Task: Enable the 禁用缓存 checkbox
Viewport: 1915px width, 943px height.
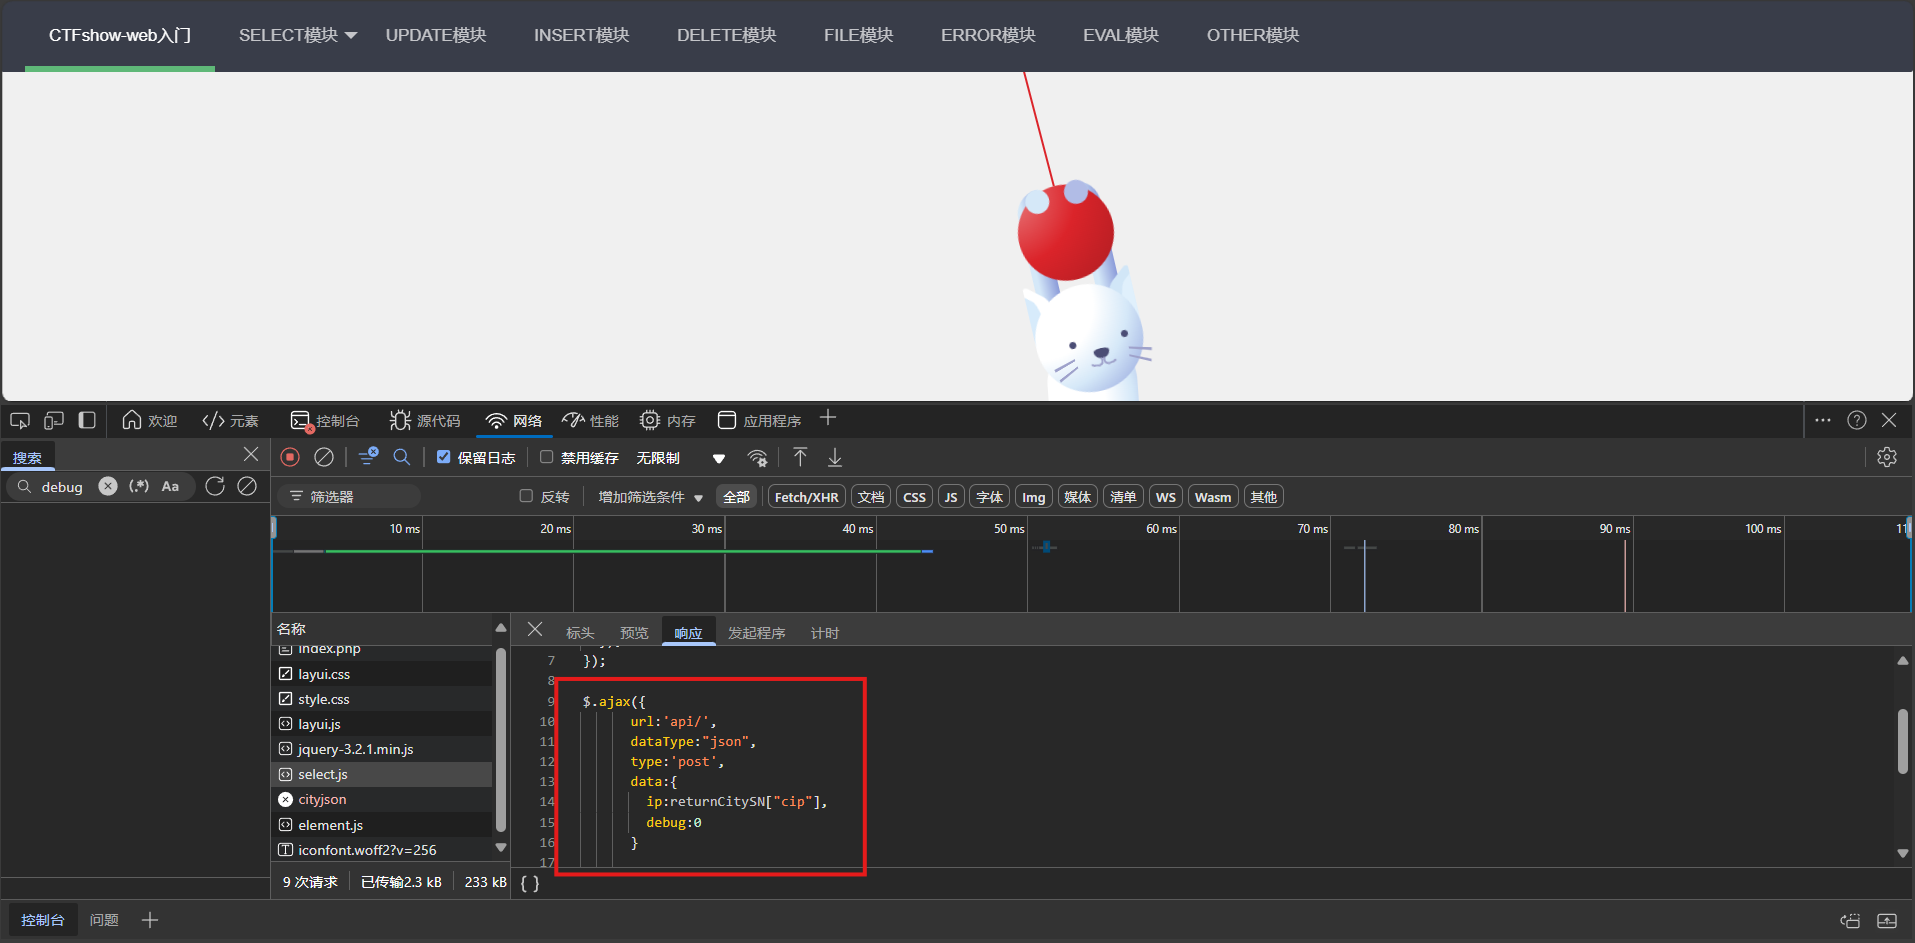Action: click(x=547, y=457)
